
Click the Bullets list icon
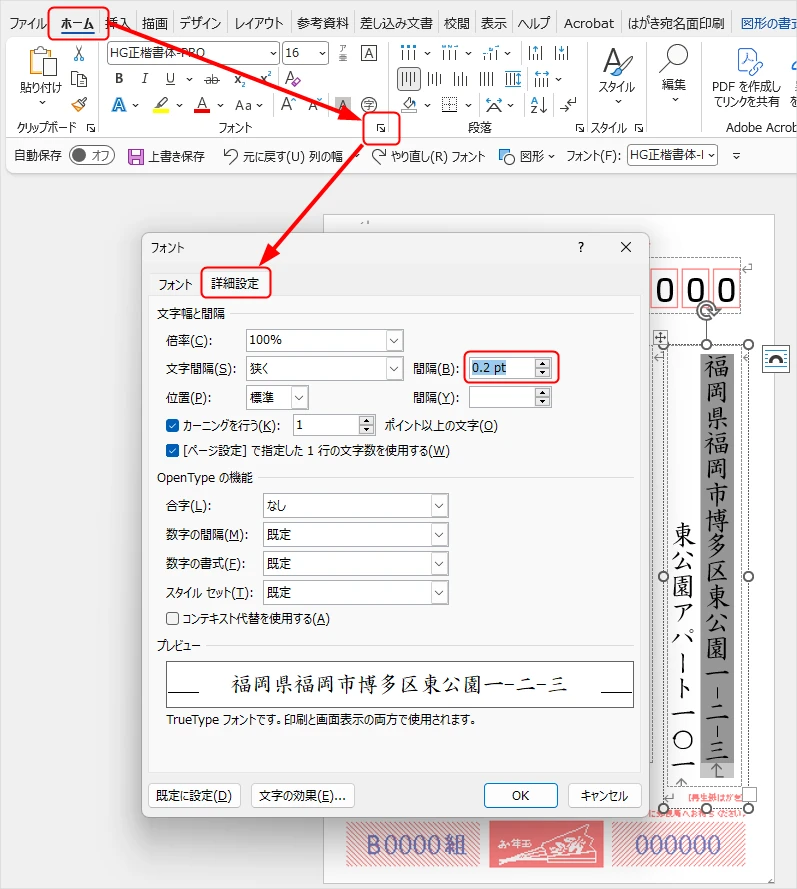[408, 53]
